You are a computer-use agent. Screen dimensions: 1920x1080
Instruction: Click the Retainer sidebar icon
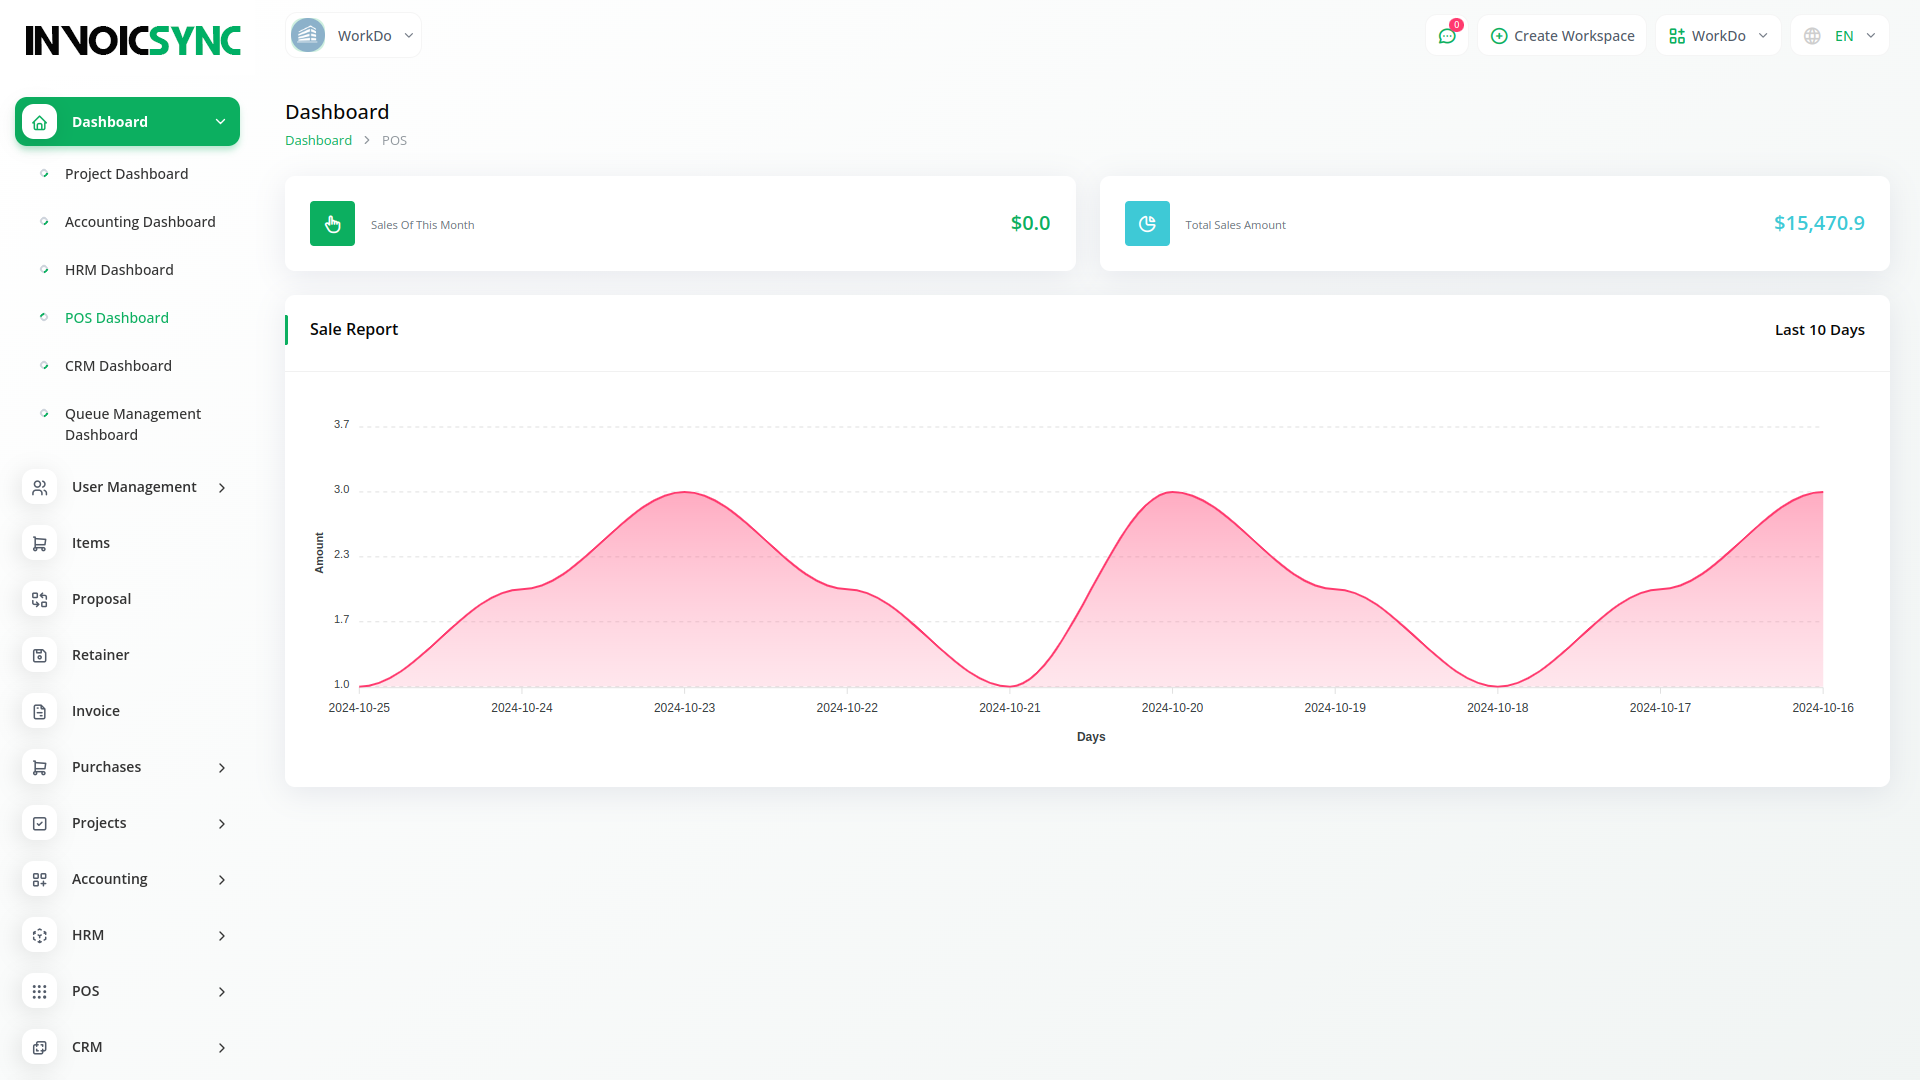point(40,655)
